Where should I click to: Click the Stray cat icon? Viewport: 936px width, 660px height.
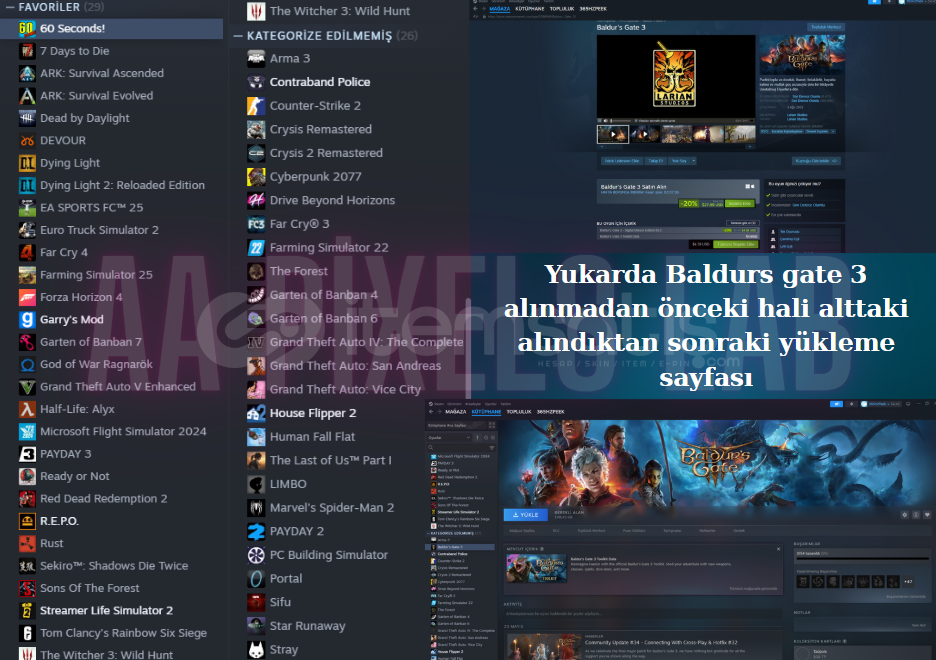pyautogui.click(x=256, y=649)
